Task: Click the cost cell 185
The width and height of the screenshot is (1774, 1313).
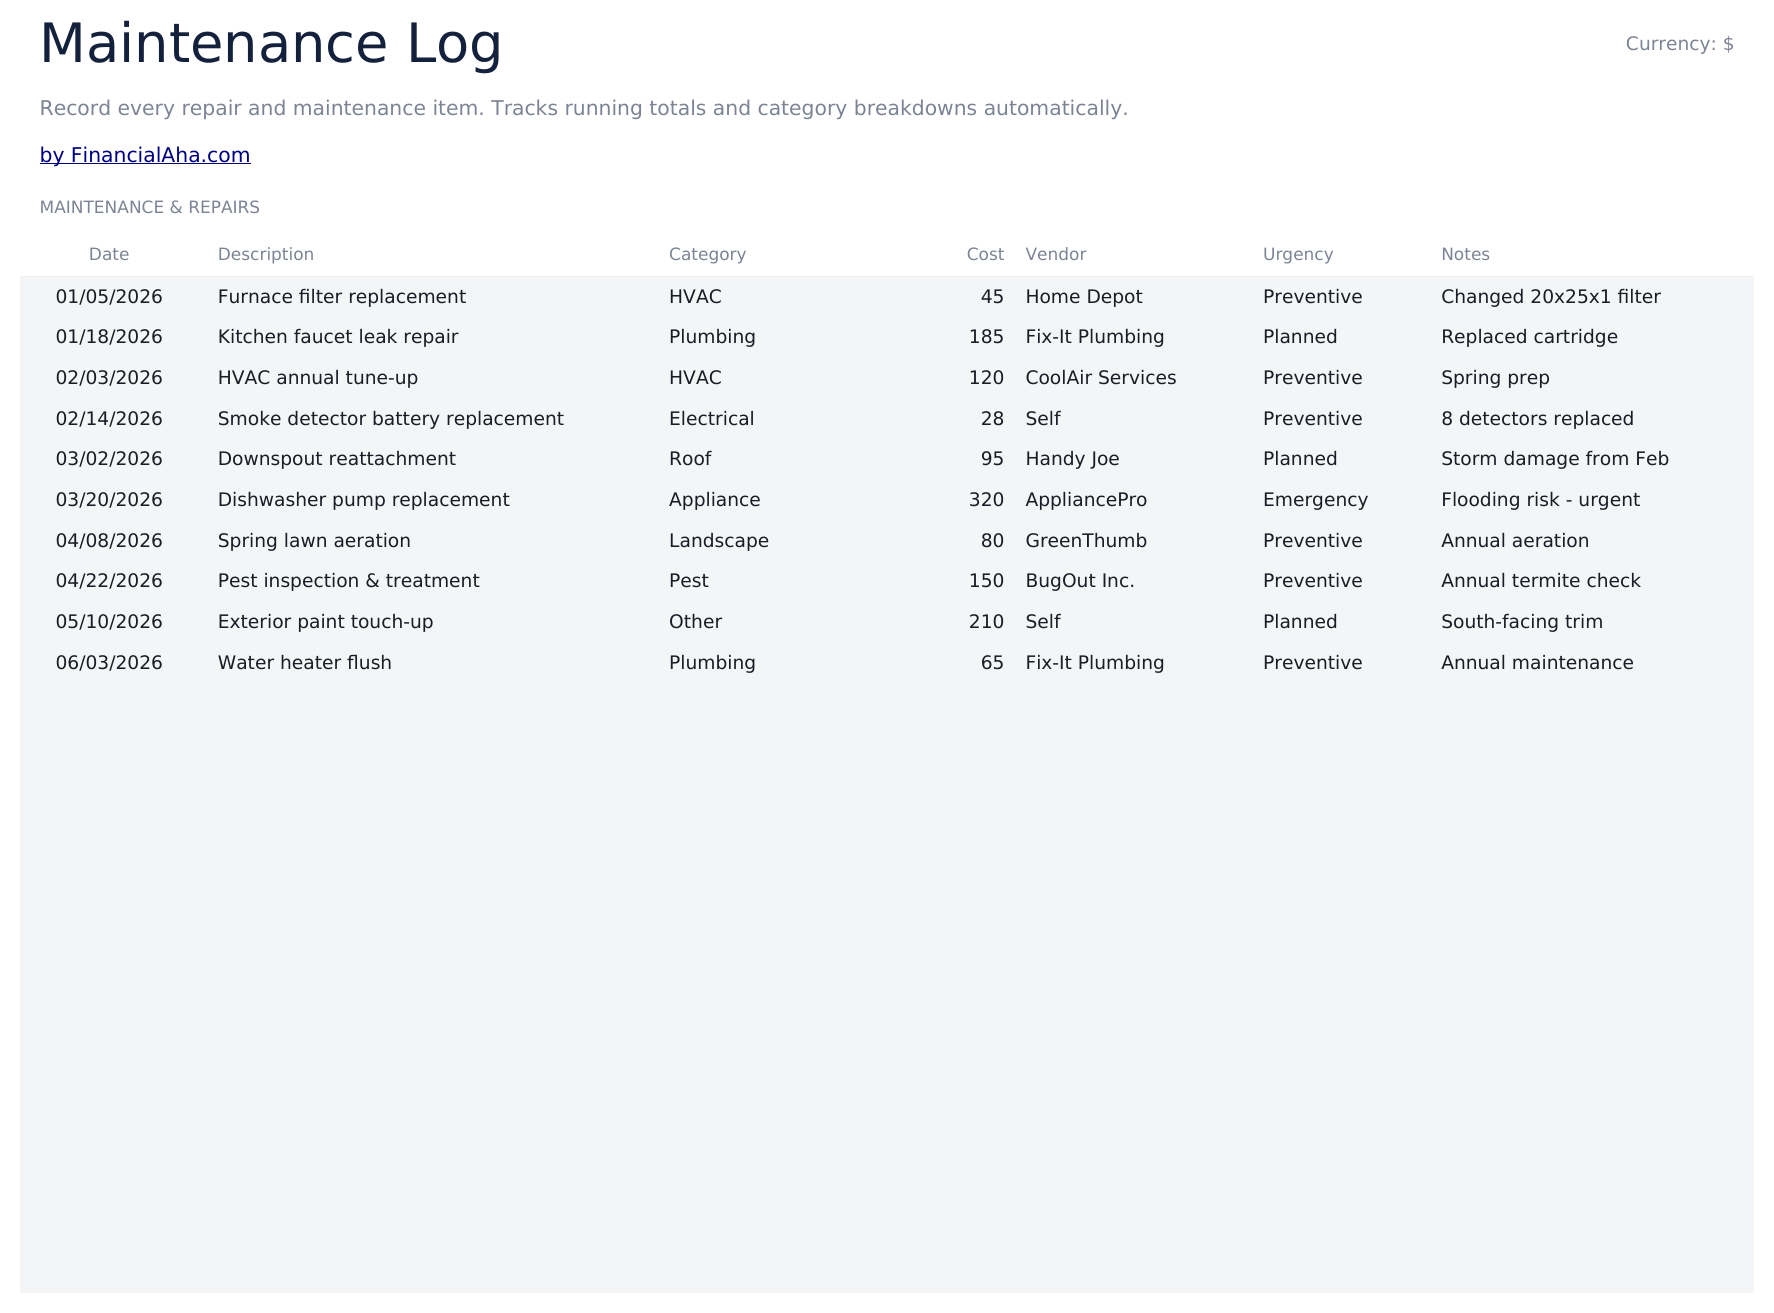Action: click(x=986, y=337)
